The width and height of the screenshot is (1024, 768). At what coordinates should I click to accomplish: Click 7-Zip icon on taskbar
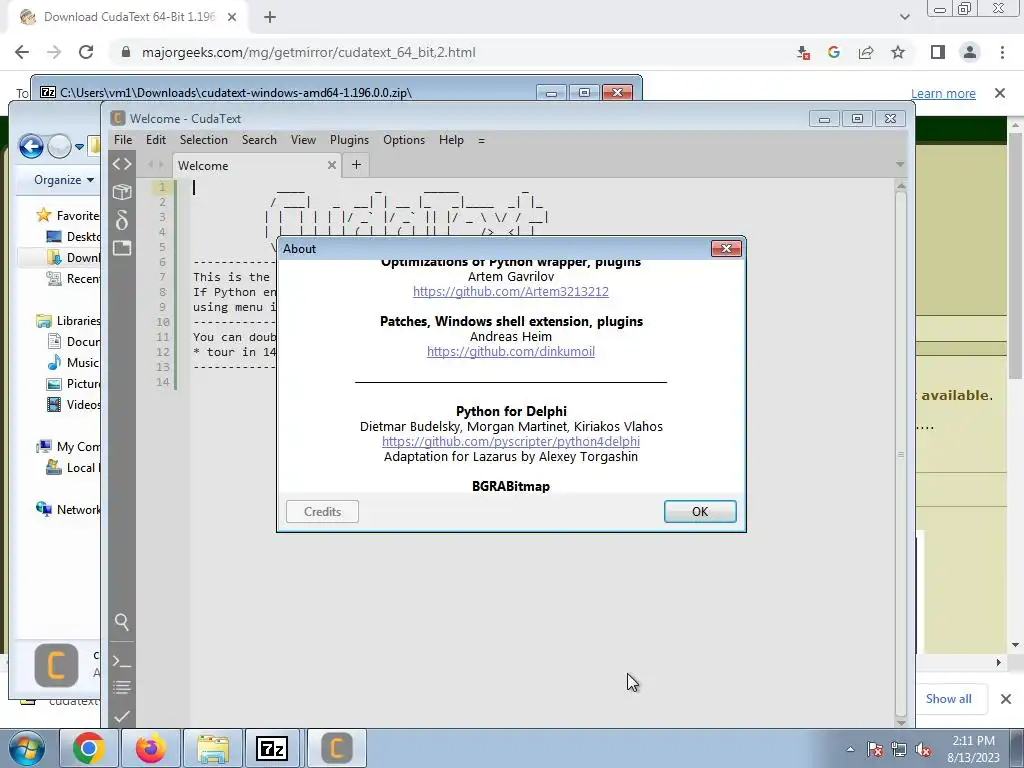[272, 748]
